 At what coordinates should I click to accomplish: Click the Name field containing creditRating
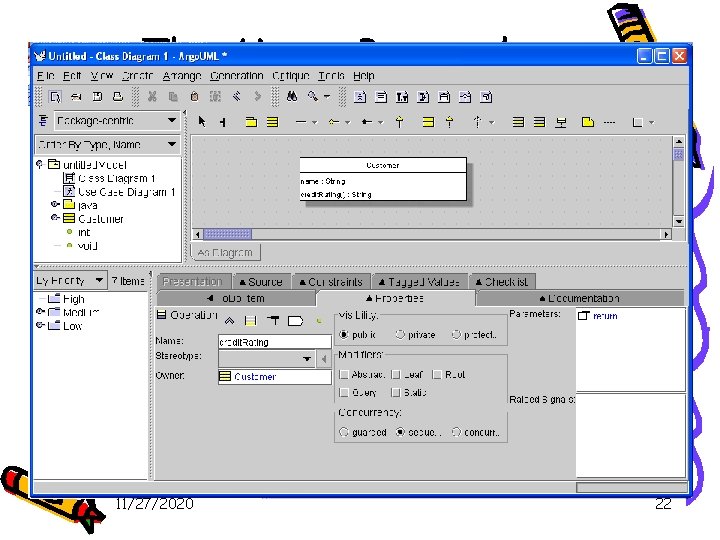tap(275, 342)
